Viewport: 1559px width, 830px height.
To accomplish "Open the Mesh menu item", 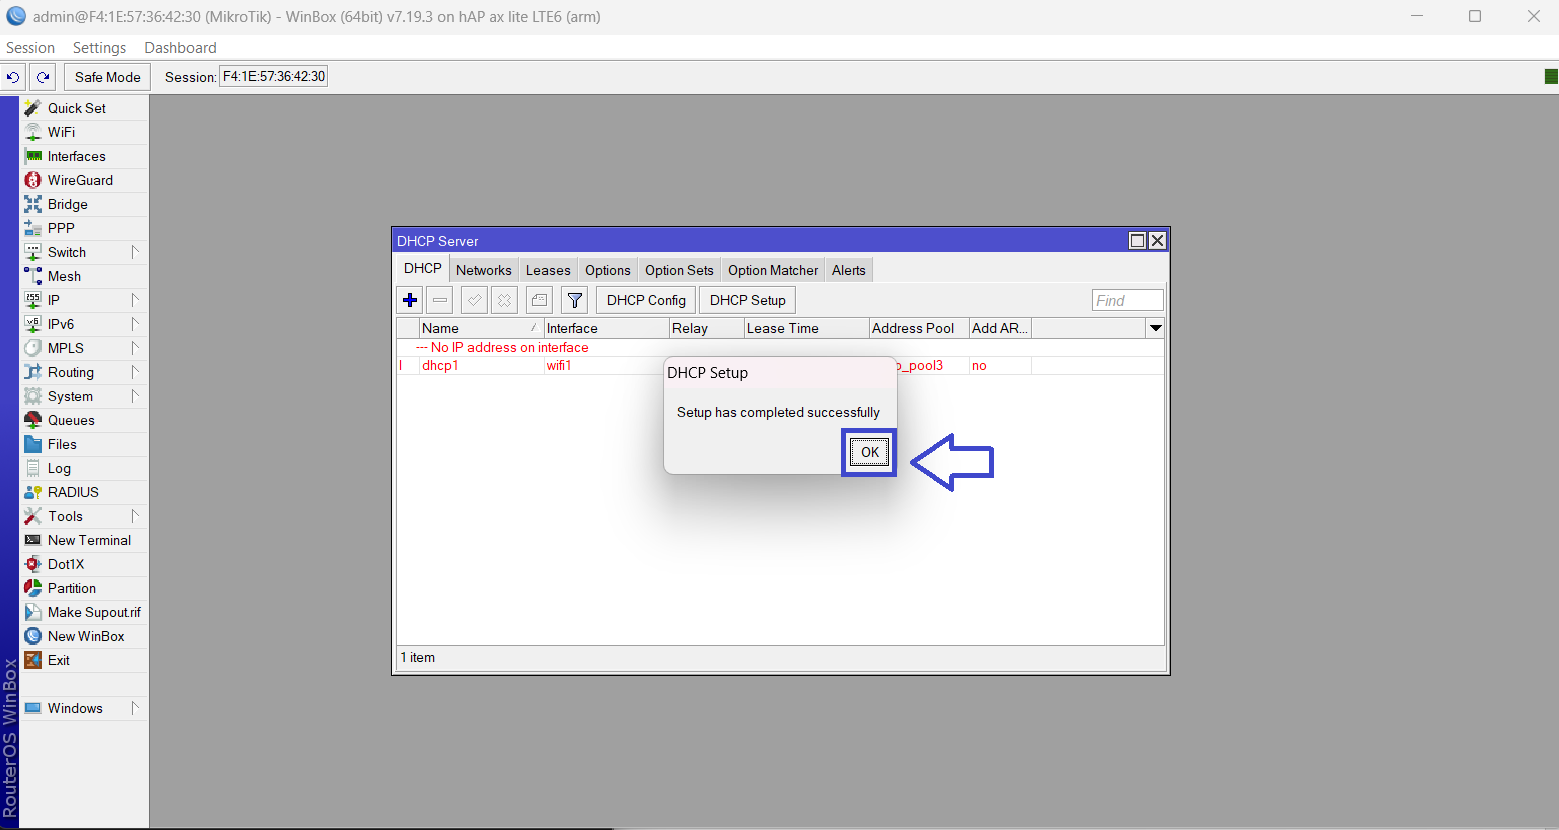I will pyautogui.click(x=84, y=276).
